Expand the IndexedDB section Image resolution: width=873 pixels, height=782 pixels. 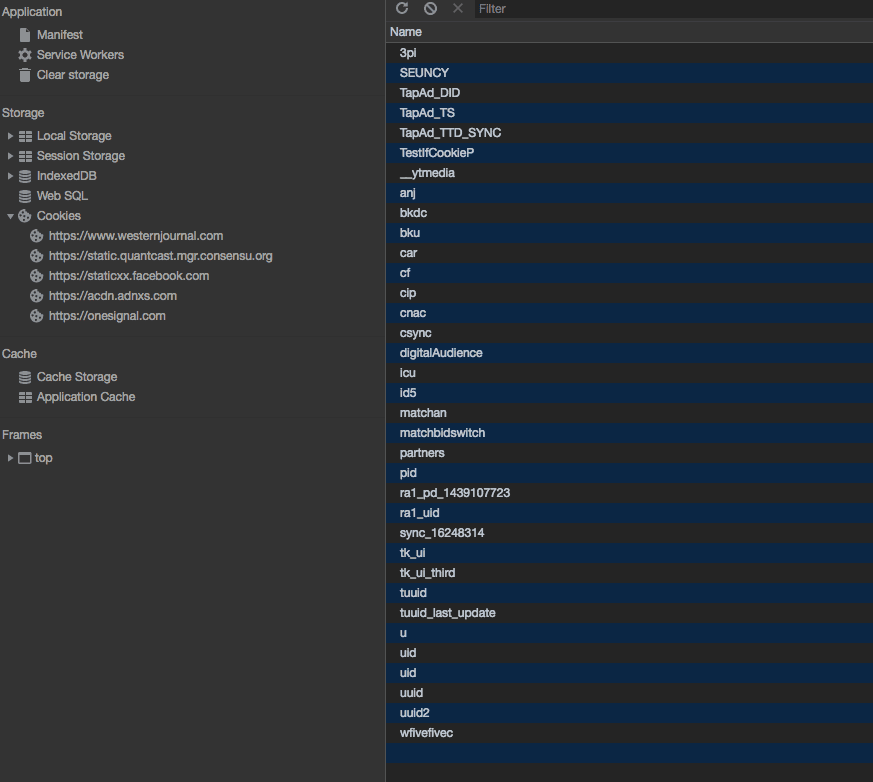point(10,176)
